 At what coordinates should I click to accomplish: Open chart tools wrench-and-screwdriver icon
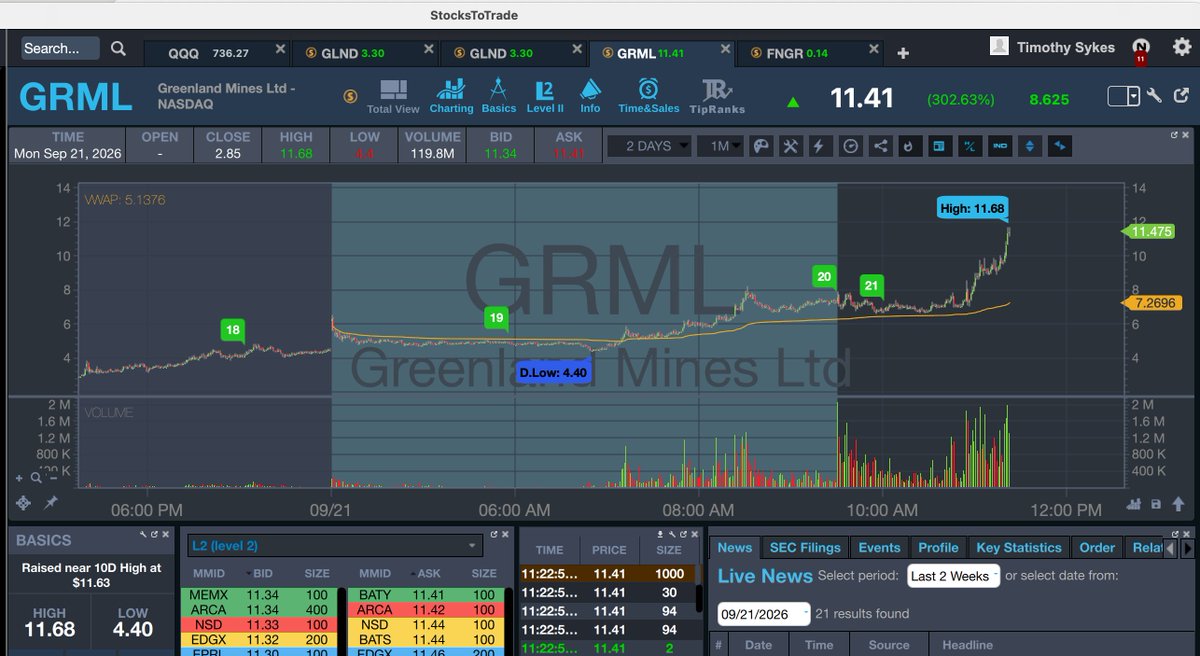(x=790, y=146)
